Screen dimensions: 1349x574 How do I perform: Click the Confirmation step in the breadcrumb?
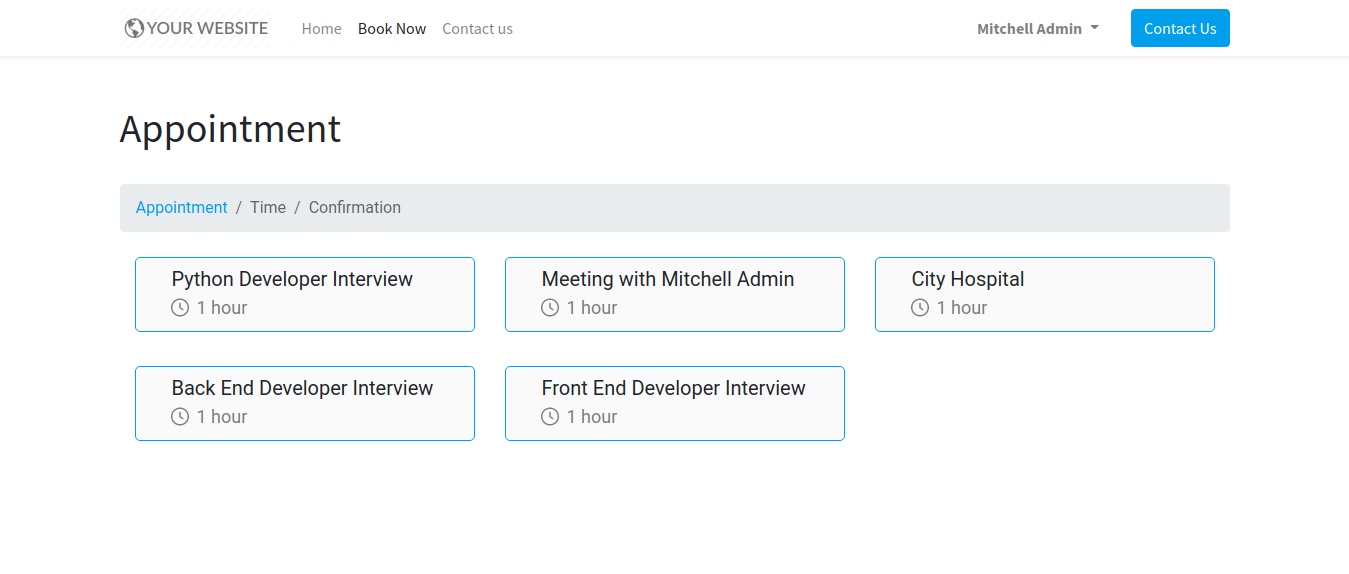354,208
